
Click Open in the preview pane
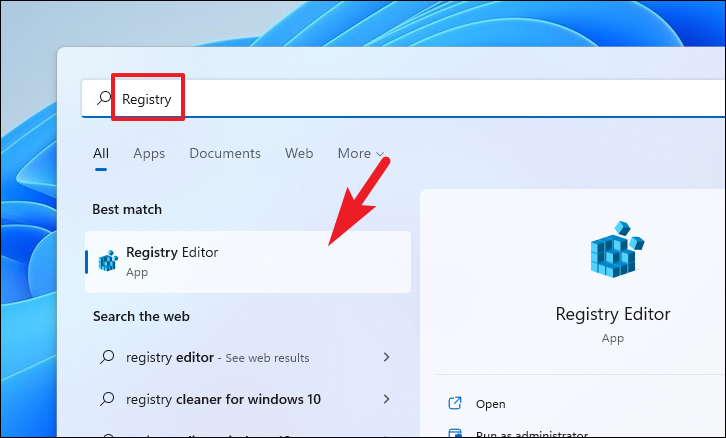(490, 404)
